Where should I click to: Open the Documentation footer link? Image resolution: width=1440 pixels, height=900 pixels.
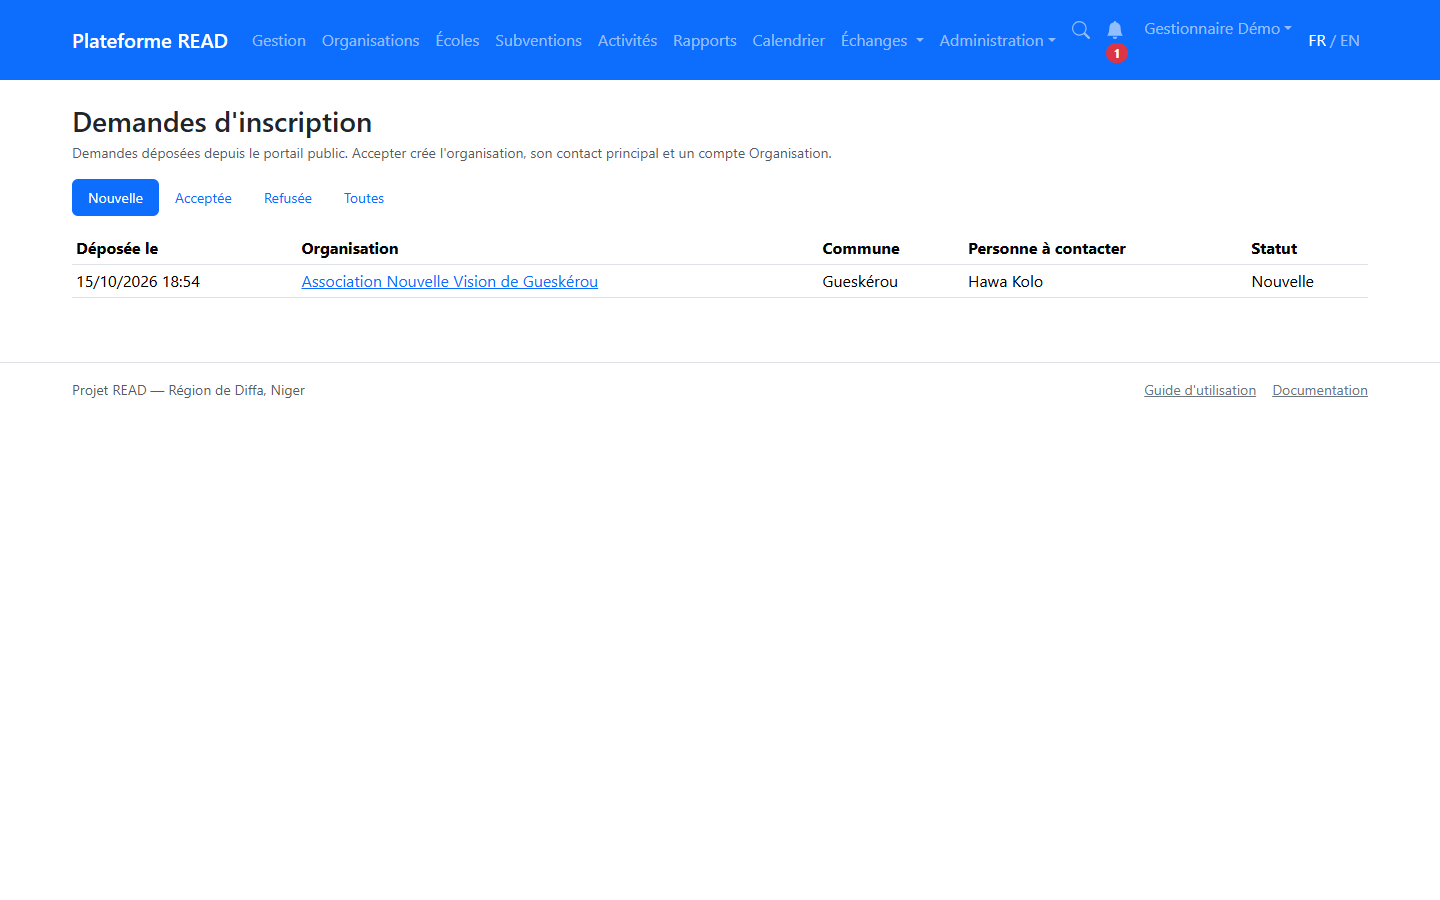click(1320, 391)
